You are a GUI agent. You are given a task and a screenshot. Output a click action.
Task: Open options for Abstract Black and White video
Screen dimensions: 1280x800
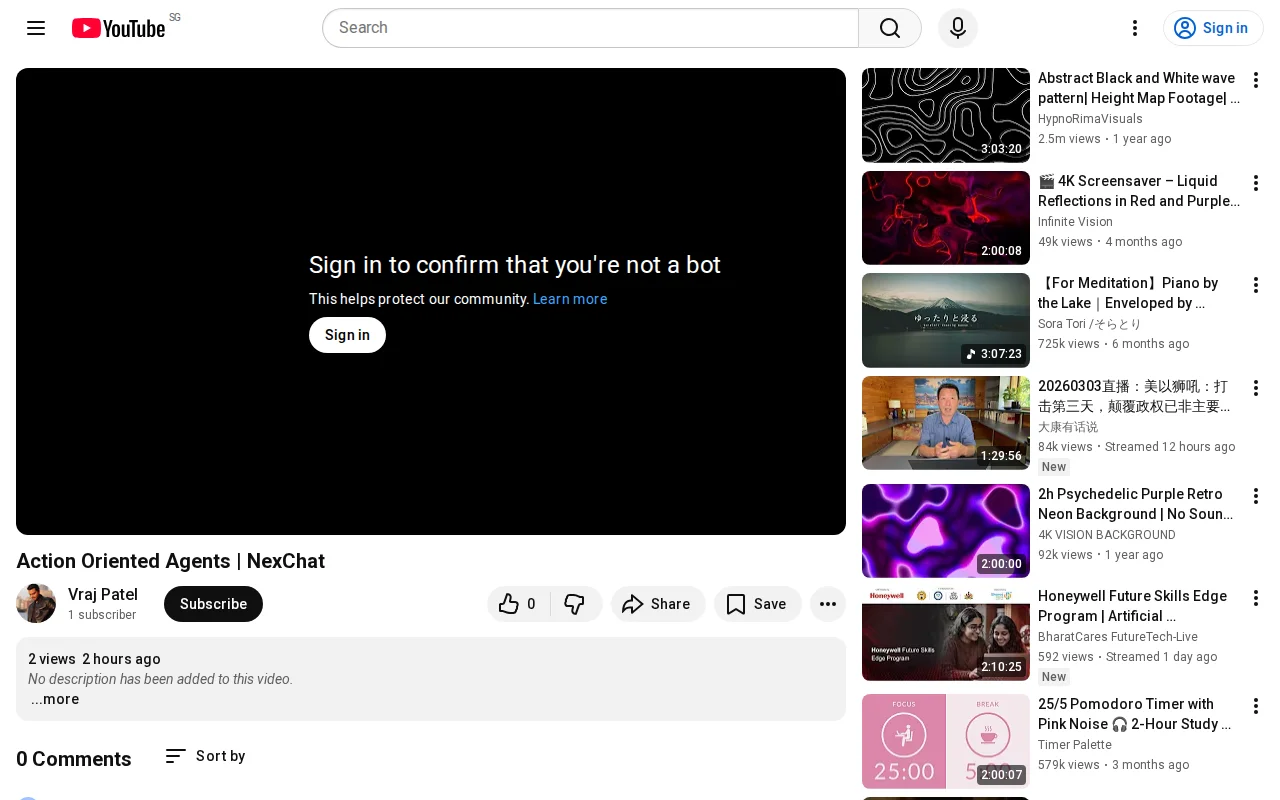tap(1256, 80)
